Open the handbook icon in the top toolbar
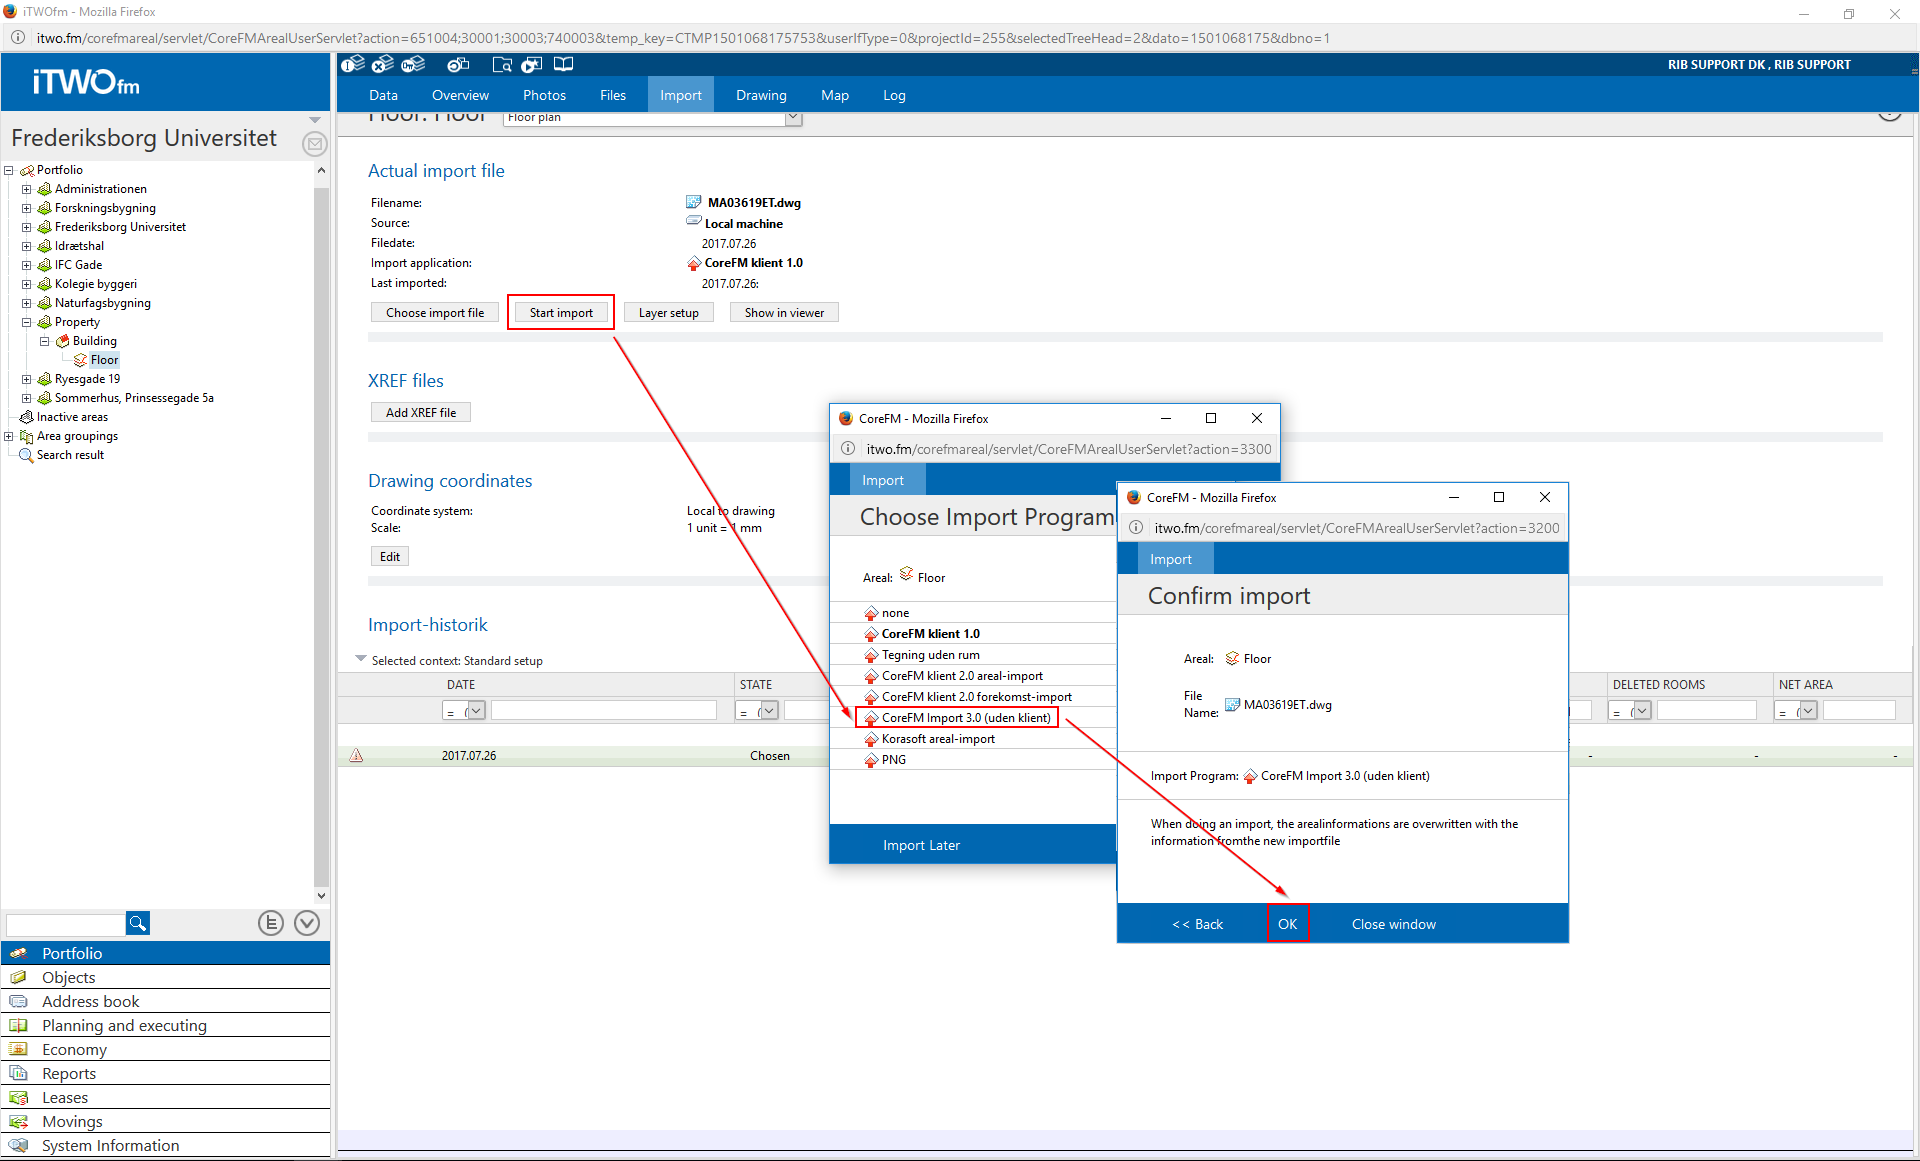This screenshot has height=1161, width=1920. (x=564, y=64)
